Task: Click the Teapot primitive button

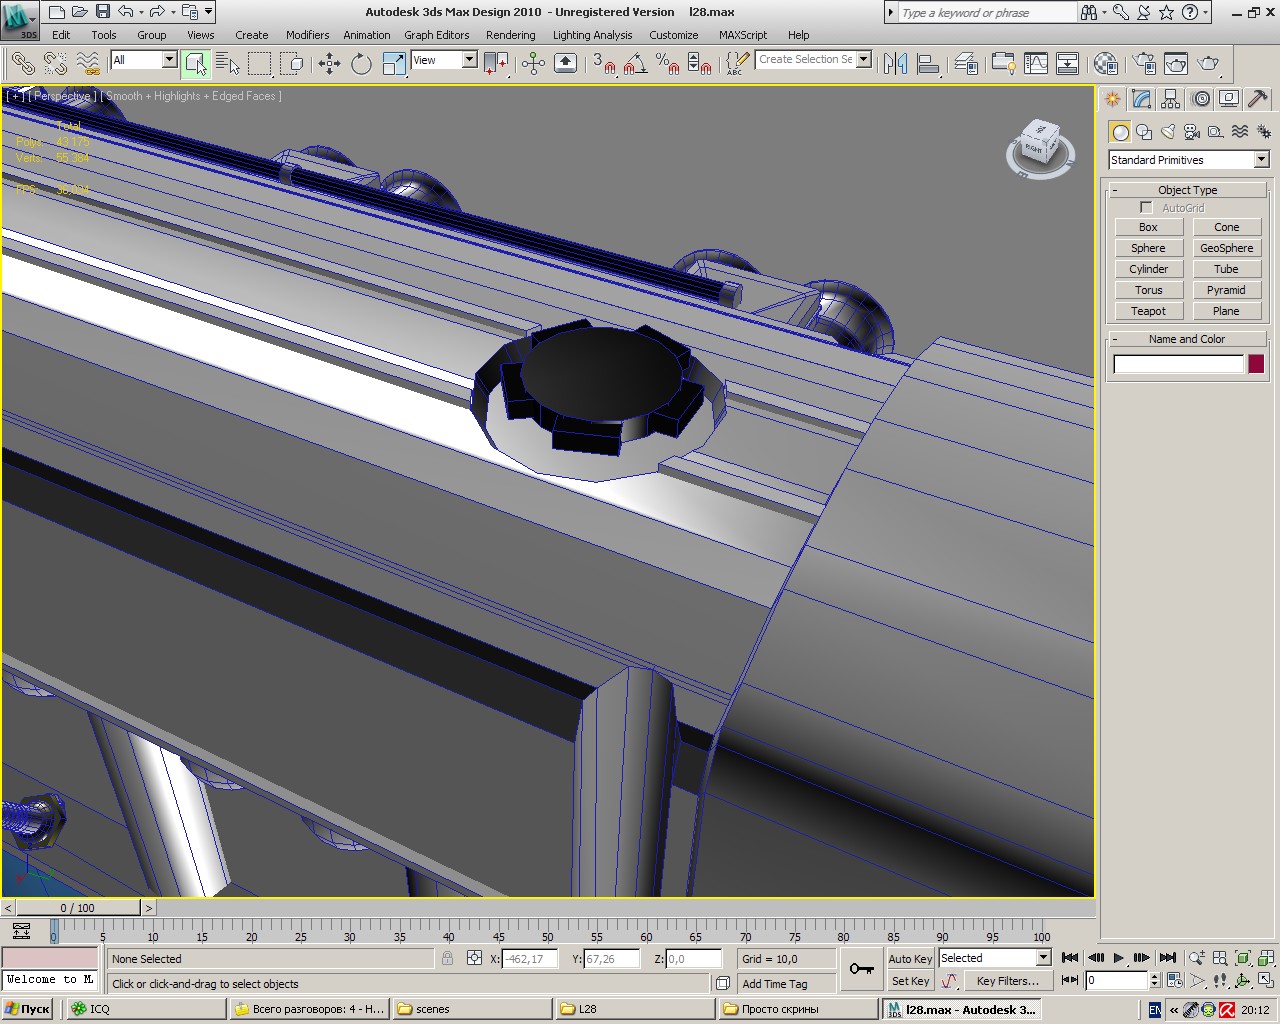Action: tap(1148, 311)
